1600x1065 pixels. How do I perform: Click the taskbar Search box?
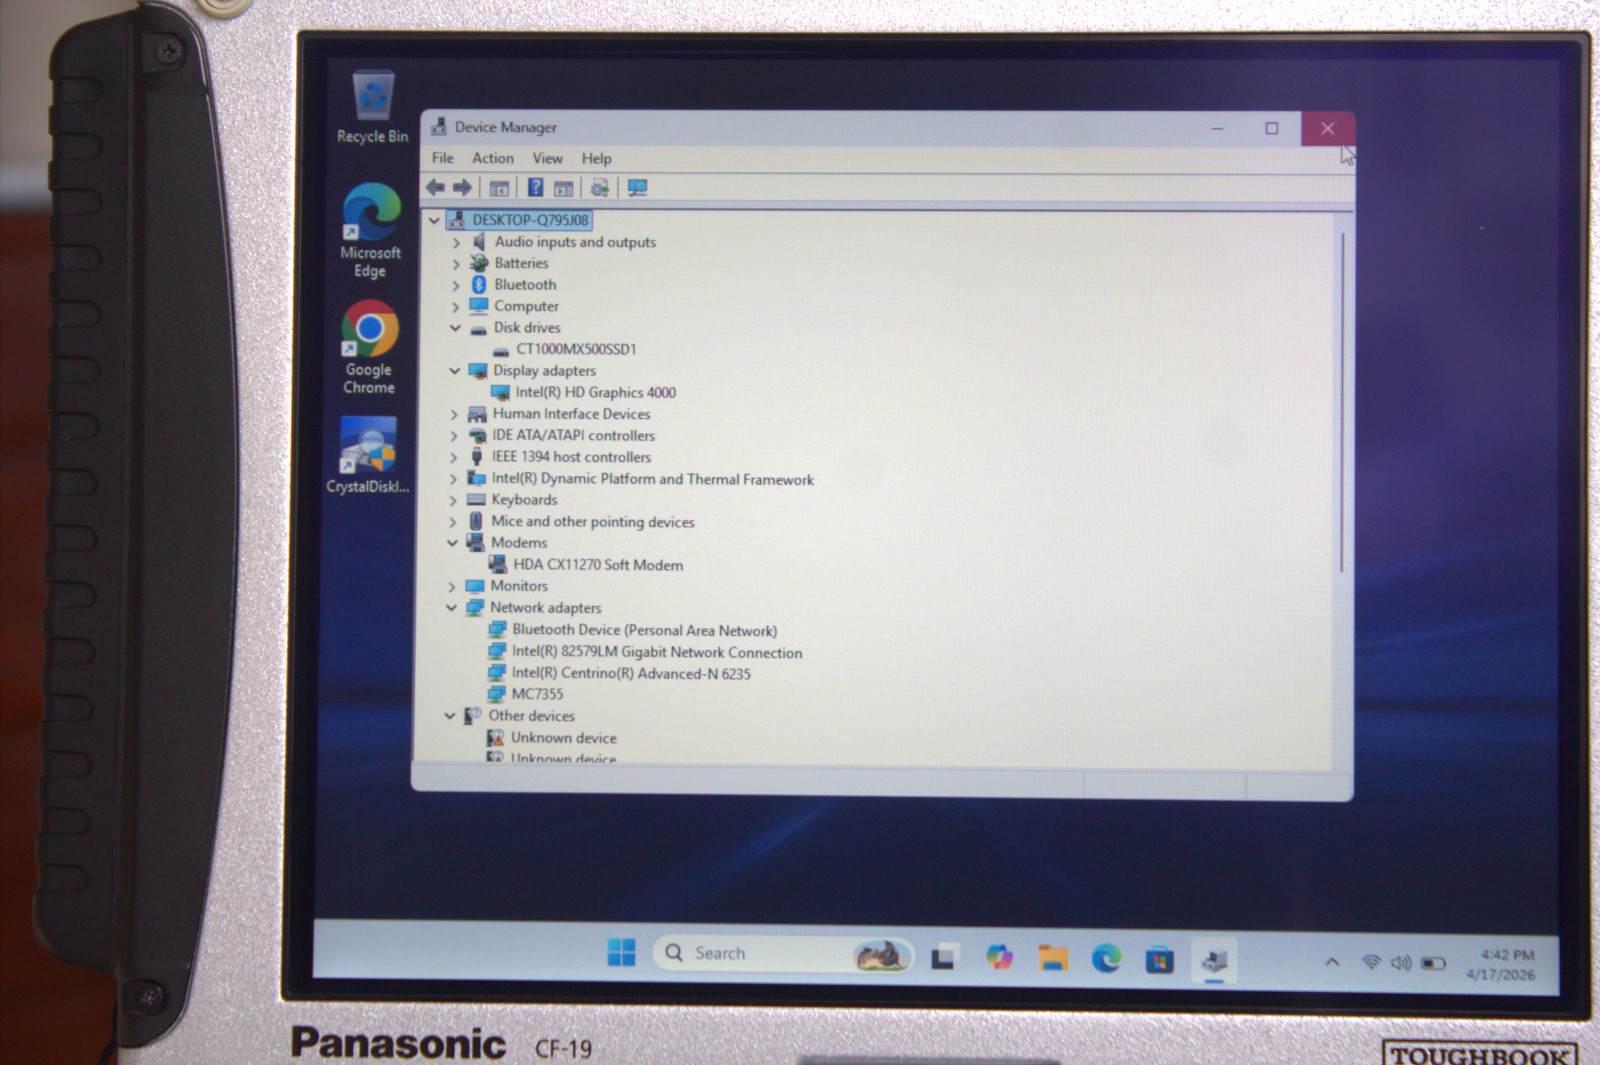783,954
